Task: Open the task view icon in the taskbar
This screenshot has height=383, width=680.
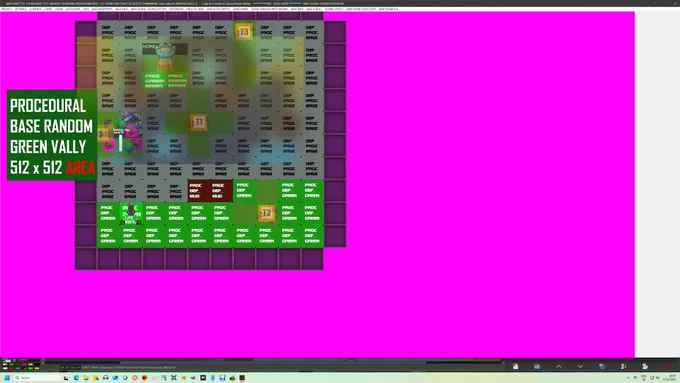Action: click(66, 378)
